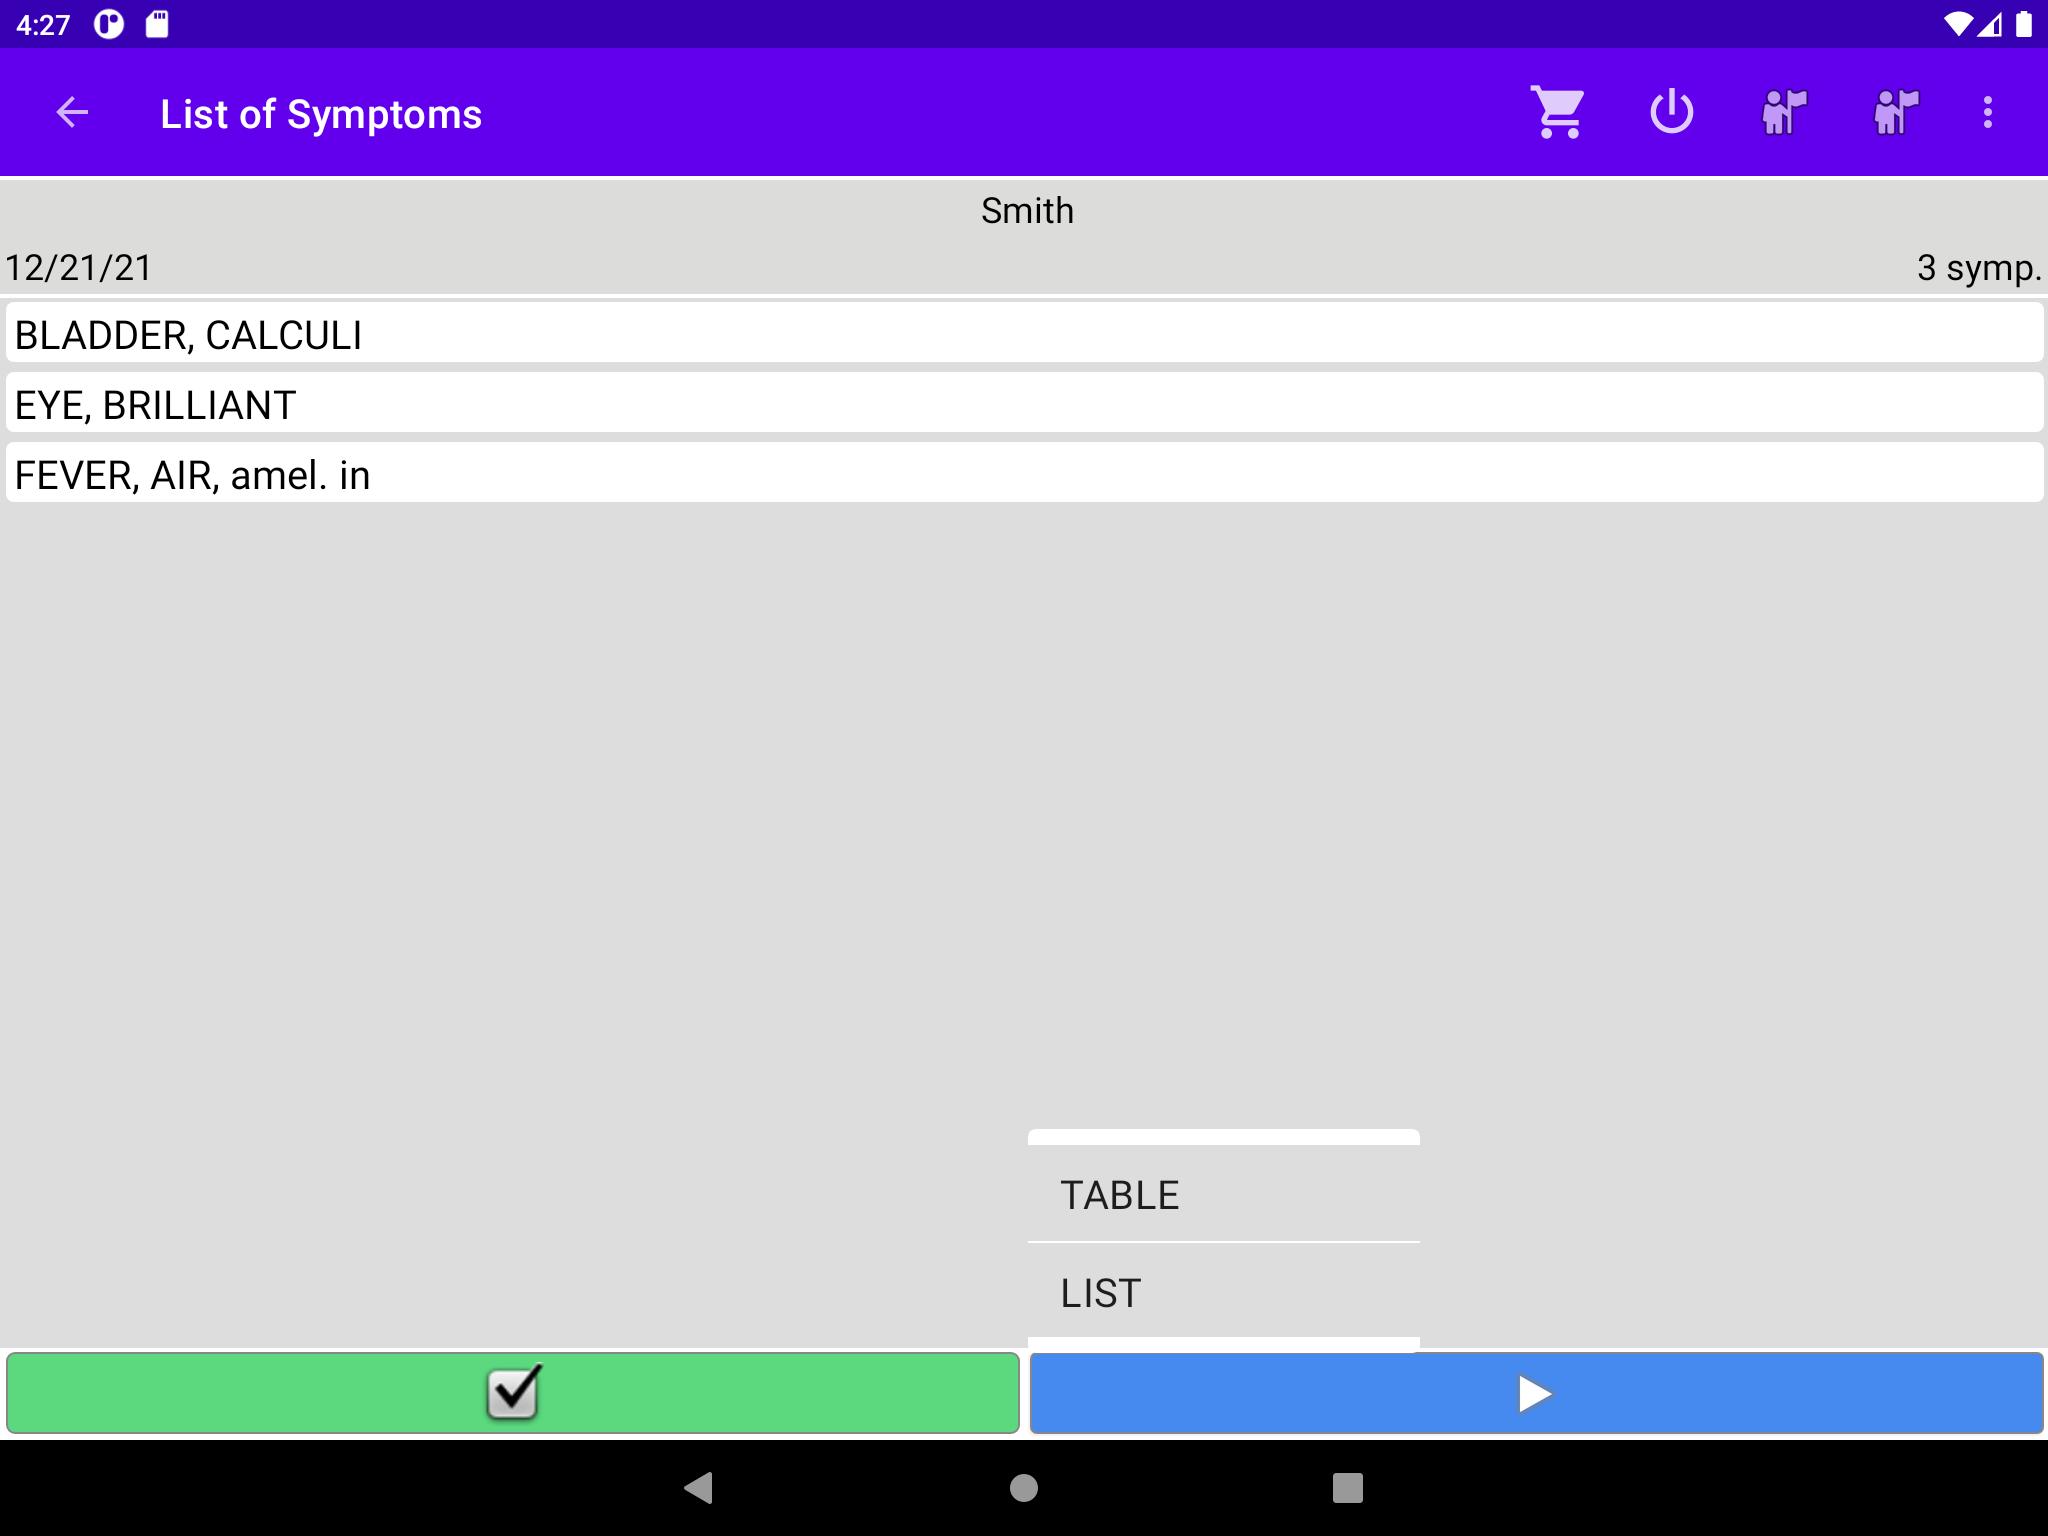
Task: Tap the battery status icon
Action: [x=2023, y=24]
